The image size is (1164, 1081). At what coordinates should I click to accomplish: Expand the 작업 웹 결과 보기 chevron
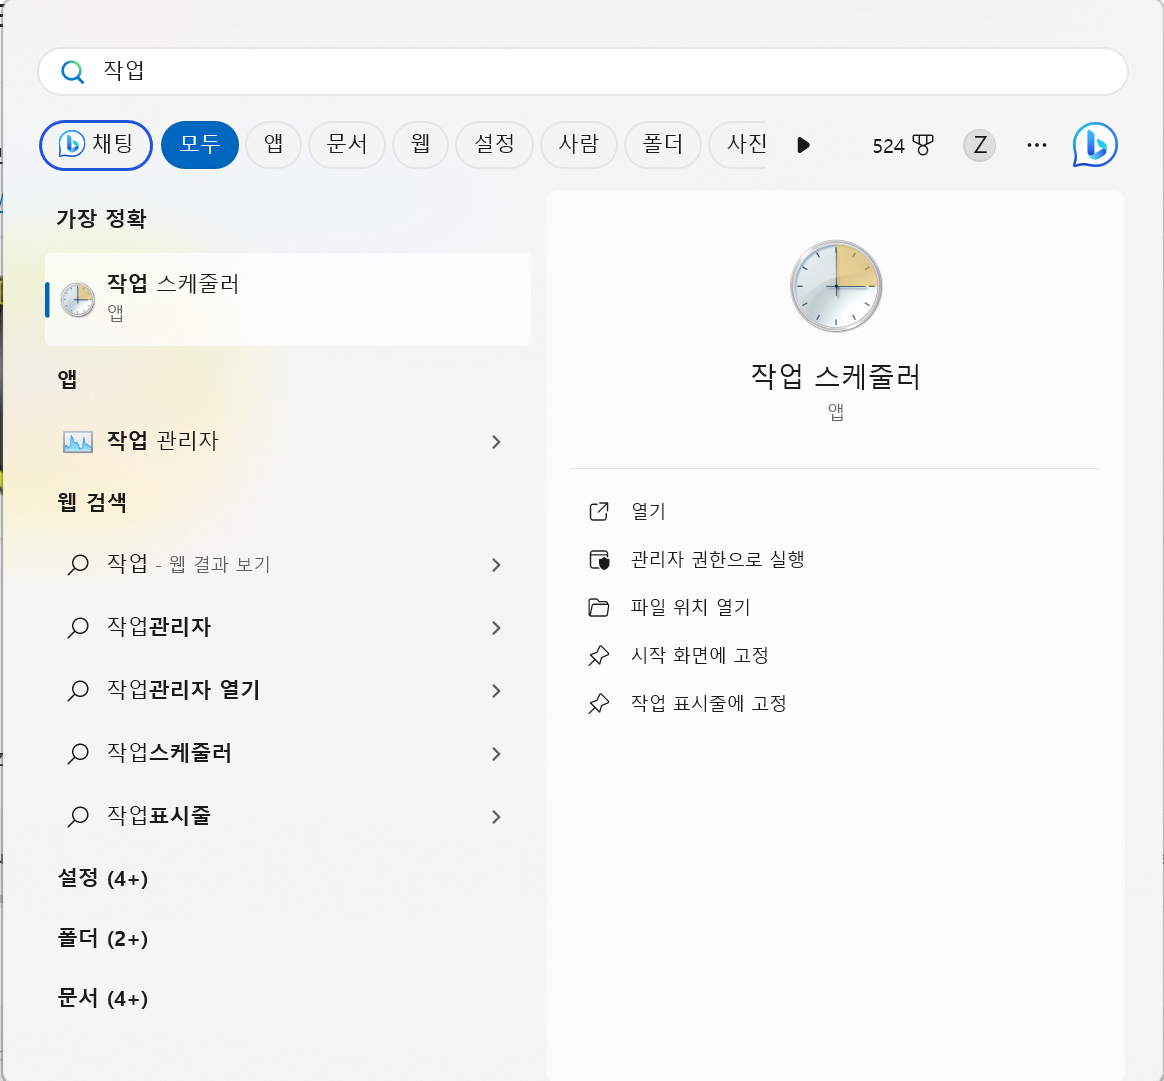click(x=496, y=565)
